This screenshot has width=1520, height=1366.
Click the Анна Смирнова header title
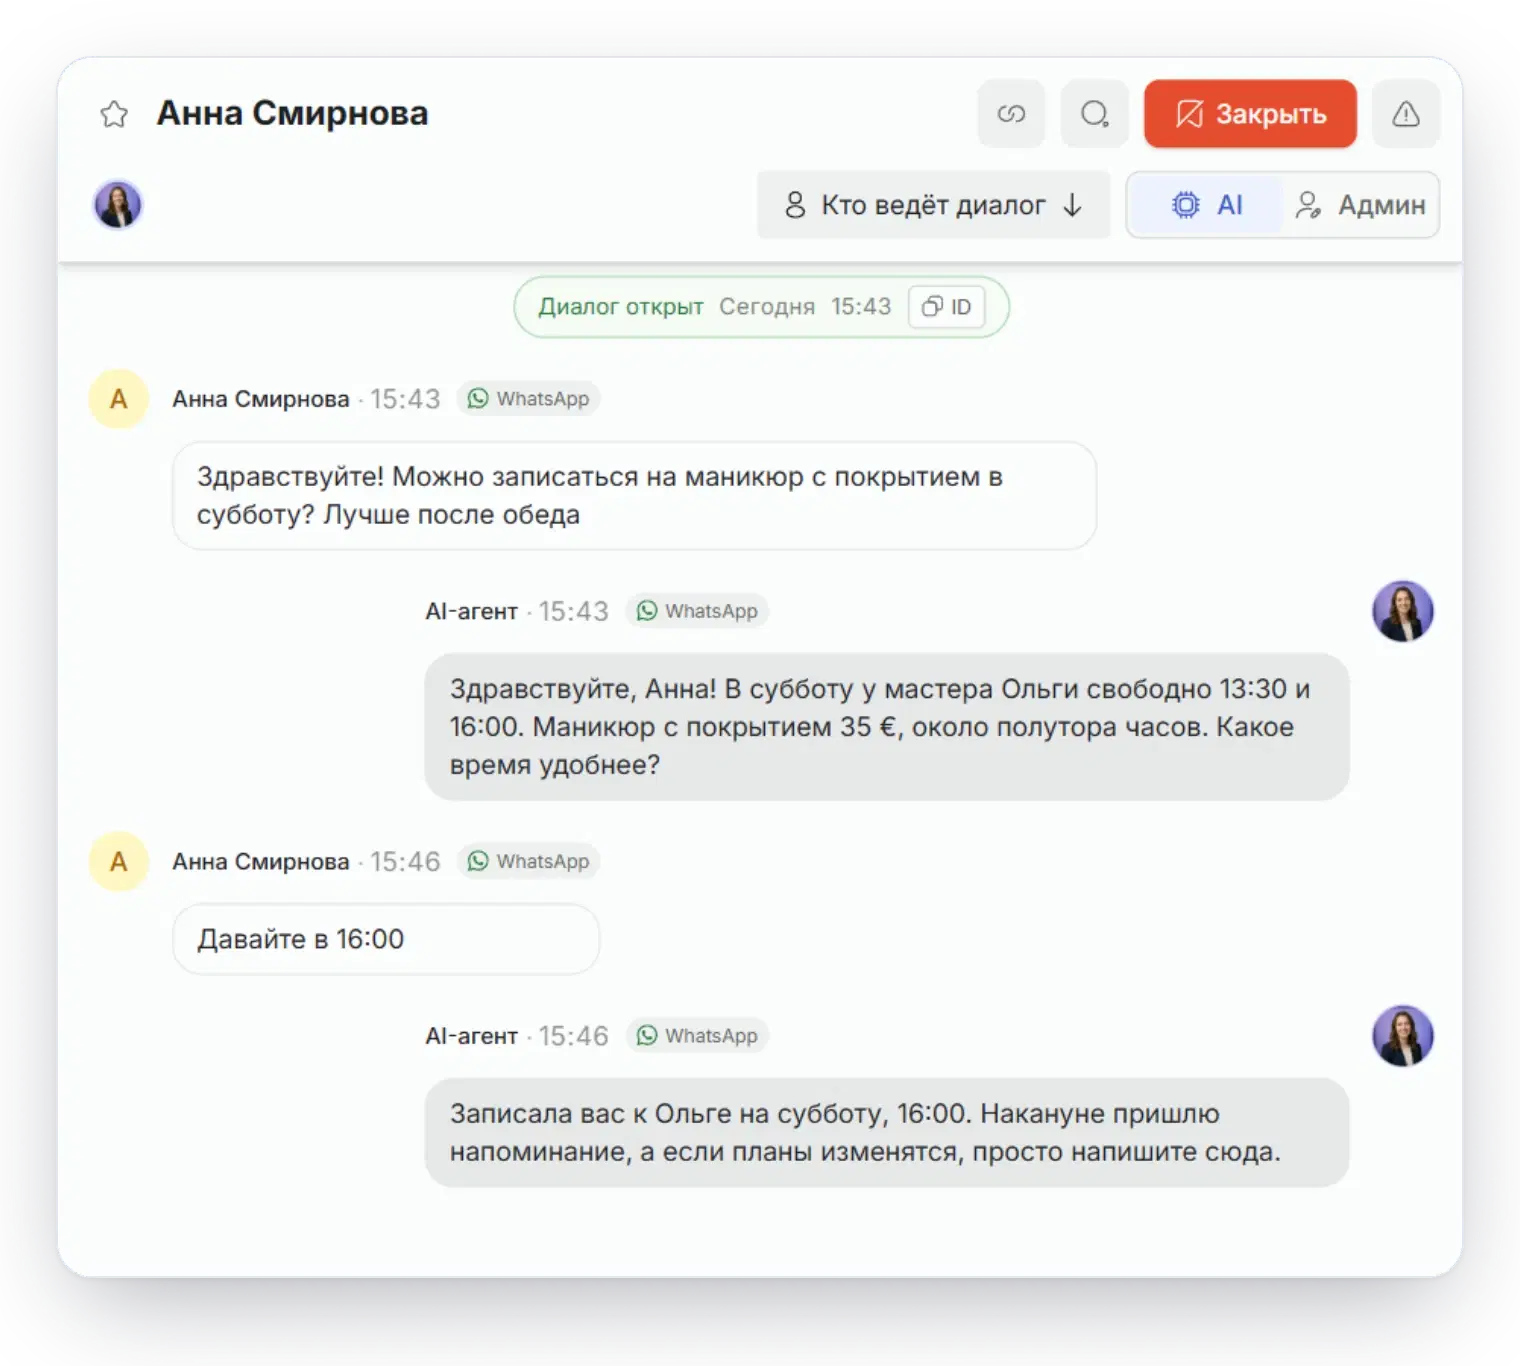[292, 114]
